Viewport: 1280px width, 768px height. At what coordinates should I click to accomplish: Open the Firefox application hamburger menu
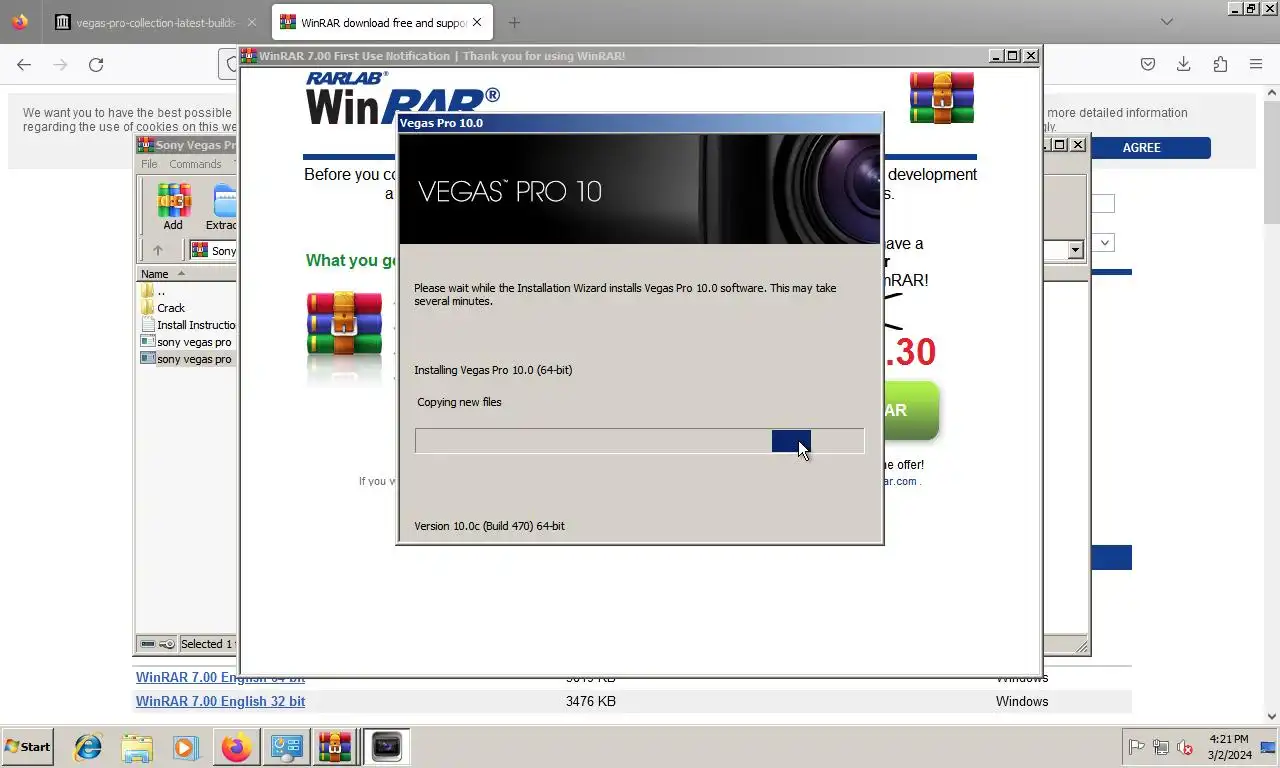point(1256,64)
